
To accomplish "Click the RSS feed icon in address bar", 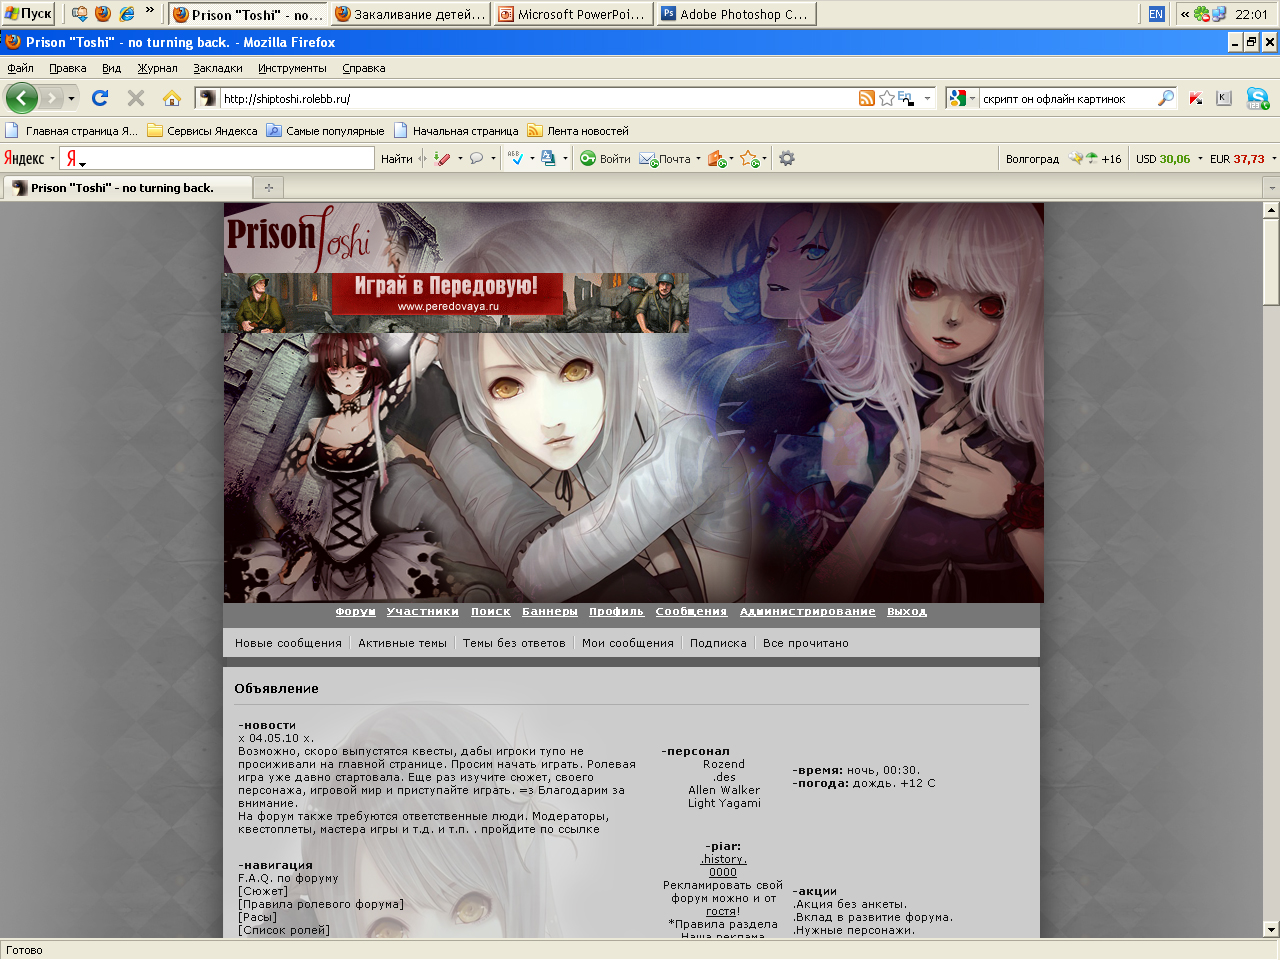I will coord(867,98).
